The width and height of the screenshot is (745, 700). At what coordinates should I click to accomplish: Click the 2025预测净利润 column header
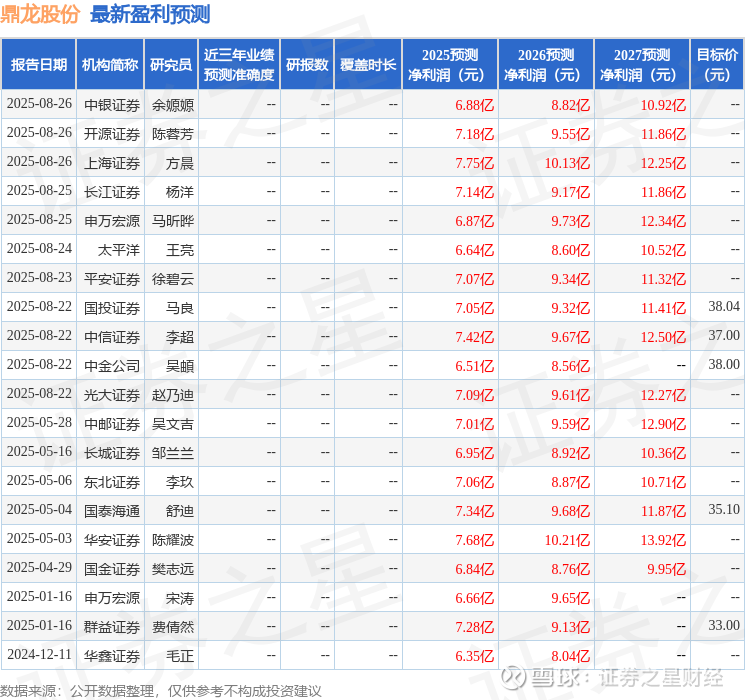pyautogui.click(x=450, y=65)
